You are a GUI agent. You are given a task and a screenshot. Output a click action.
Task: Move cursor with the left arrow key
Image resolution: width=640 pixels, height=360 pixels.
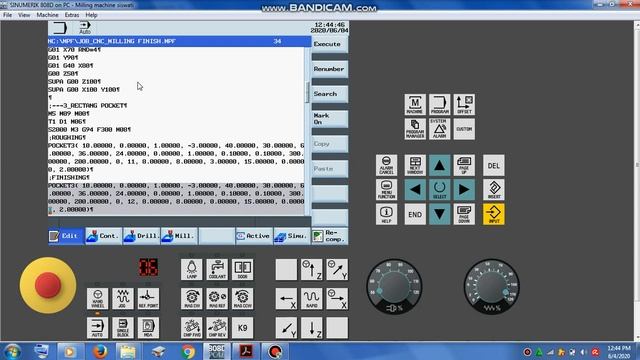pyautogui.click(x=415, y=189)
